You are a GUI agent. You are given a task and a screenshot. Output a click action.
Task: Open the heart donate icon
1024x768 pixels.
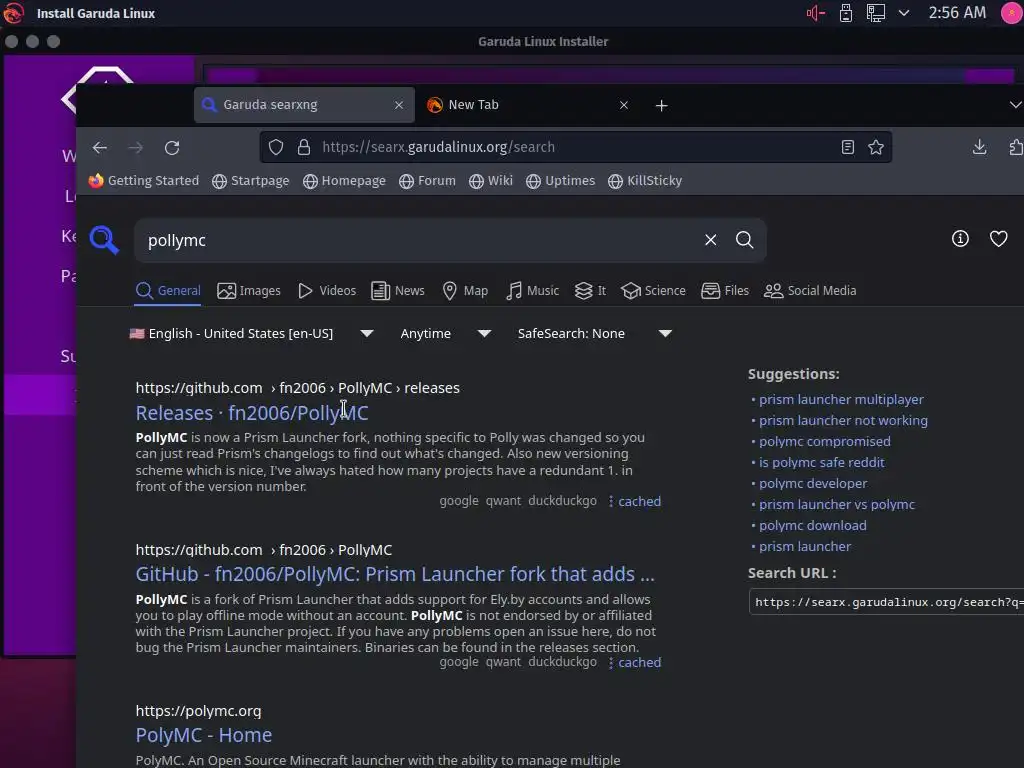pos(998,238)
